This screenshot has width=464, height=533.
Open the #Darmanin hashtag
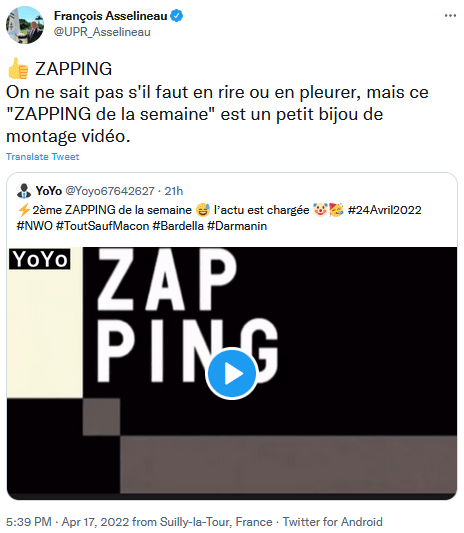(237, 226)
